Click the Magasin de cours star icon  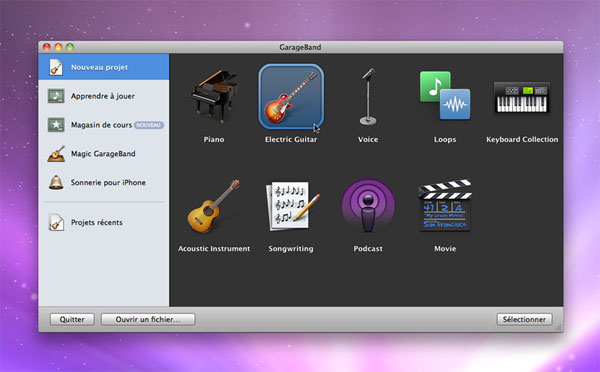point(56,125)
